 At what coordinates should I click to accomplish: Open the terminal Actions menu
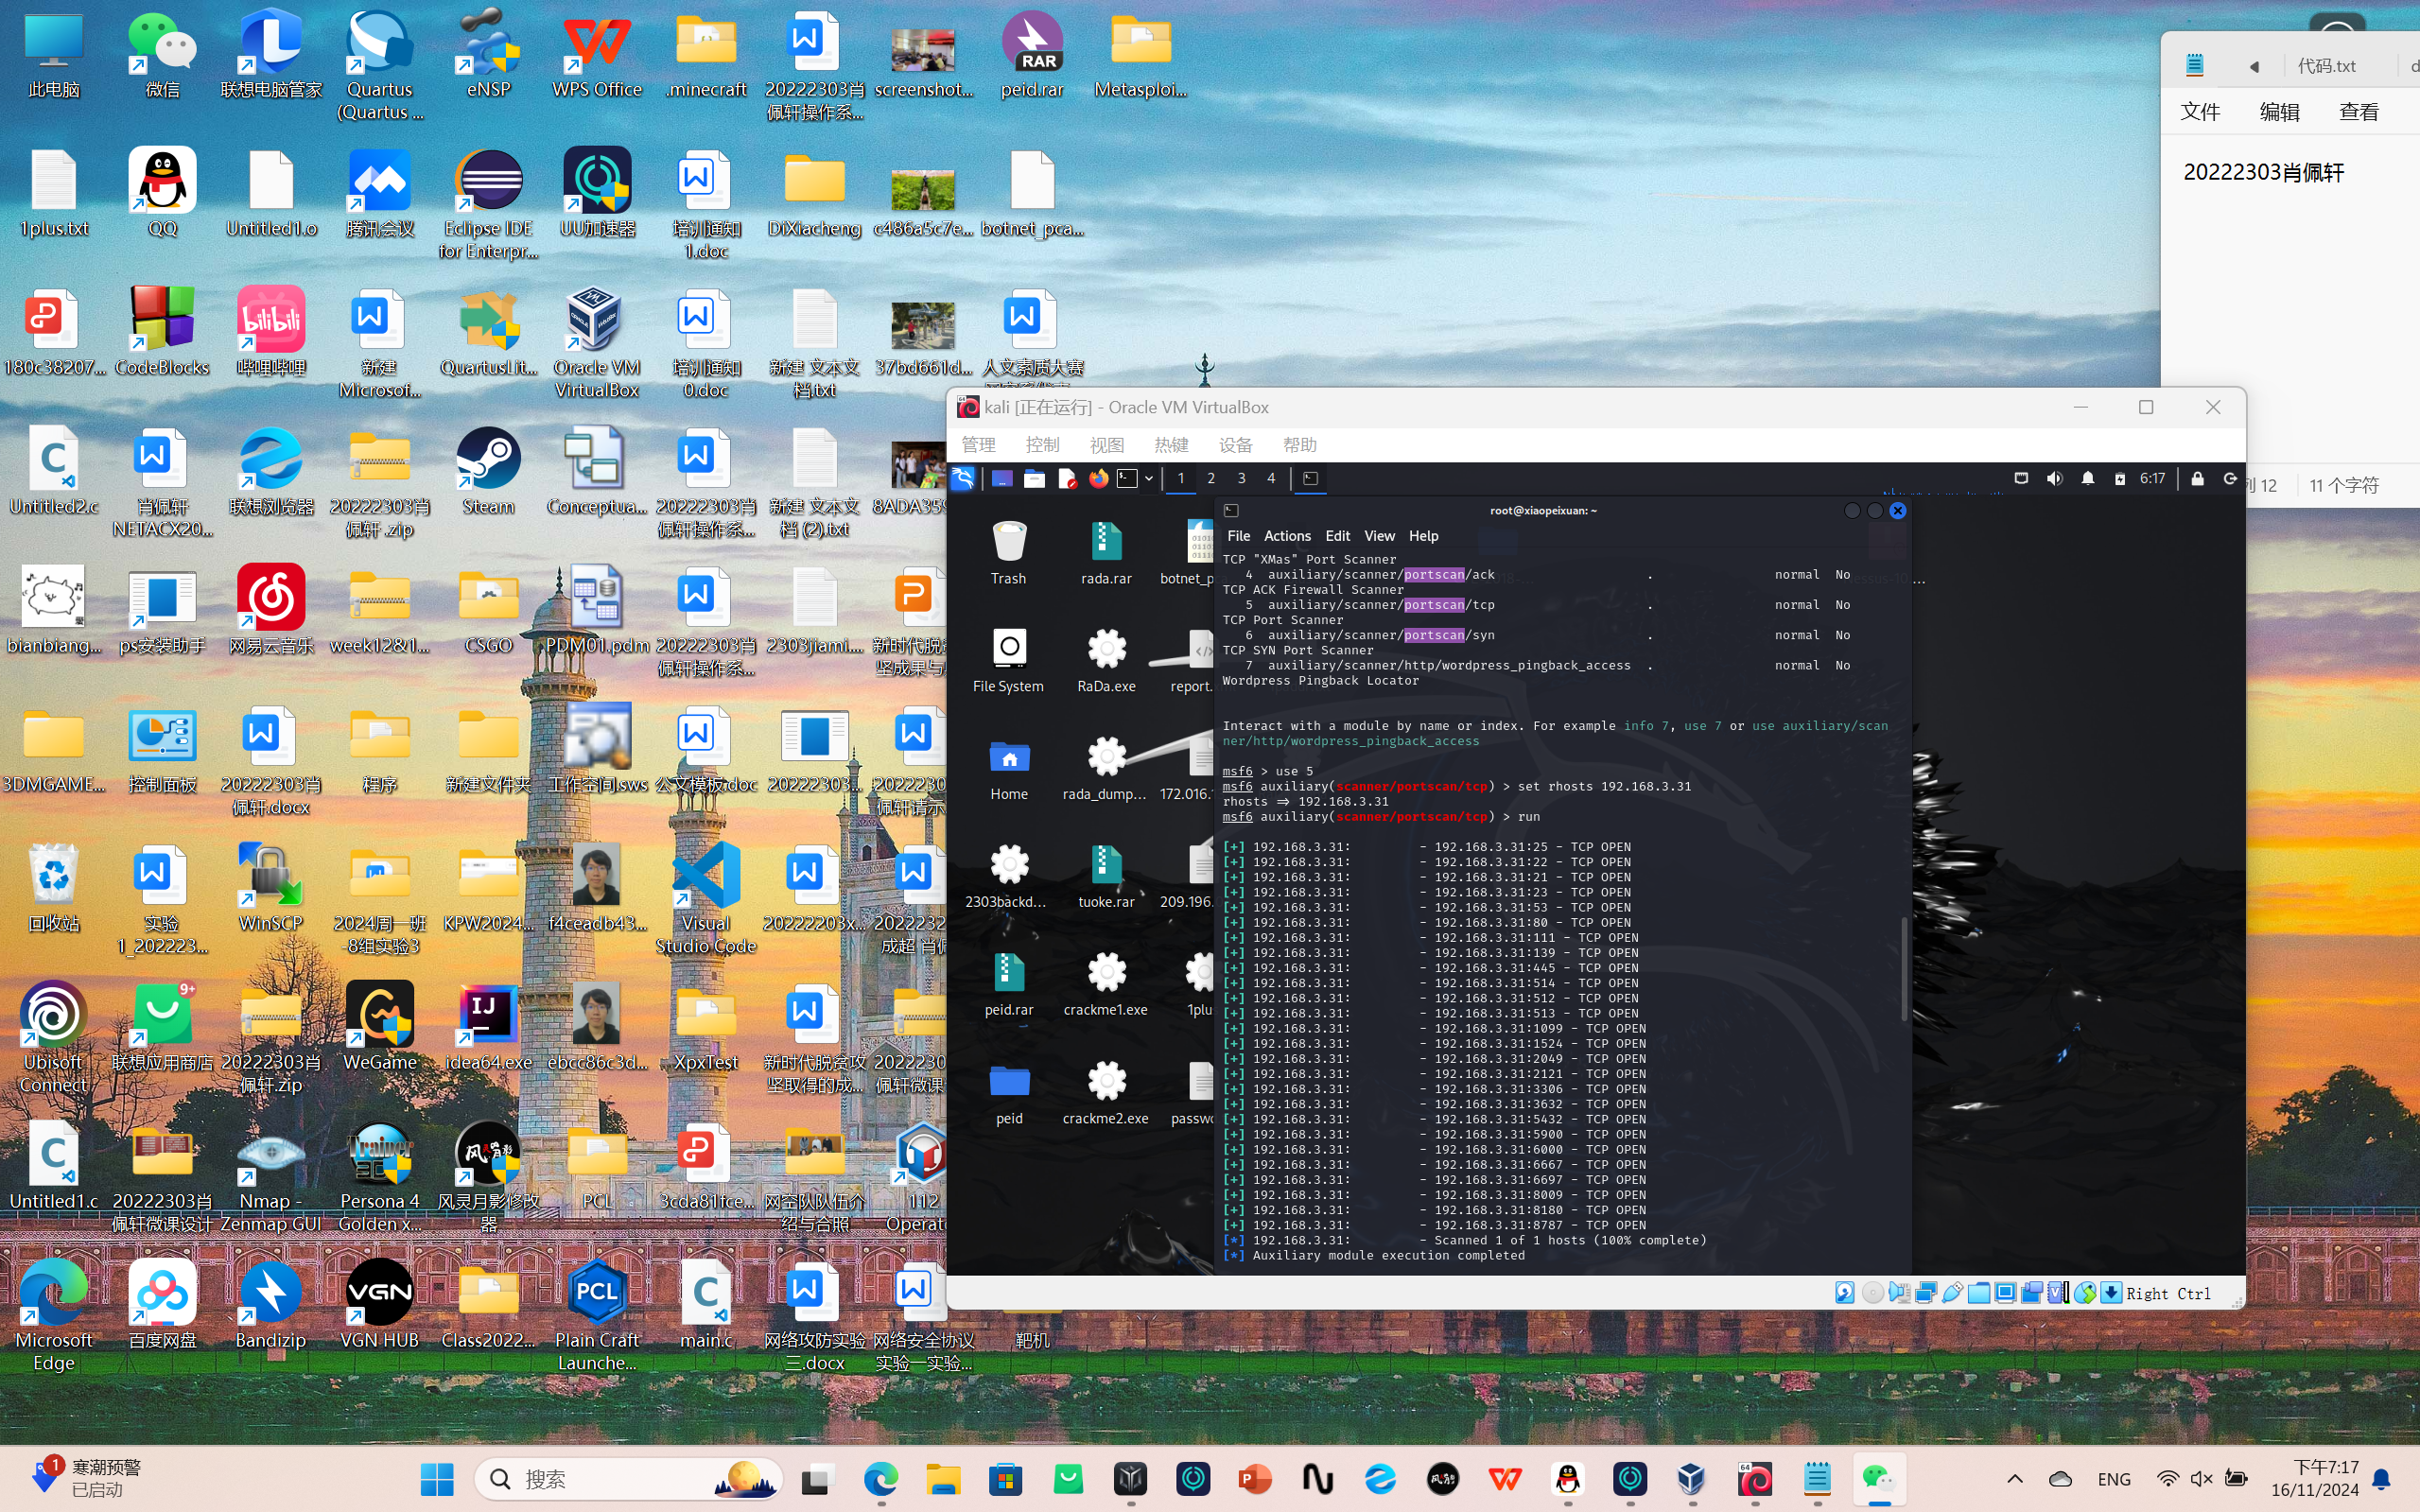(x=1287, y=536)
